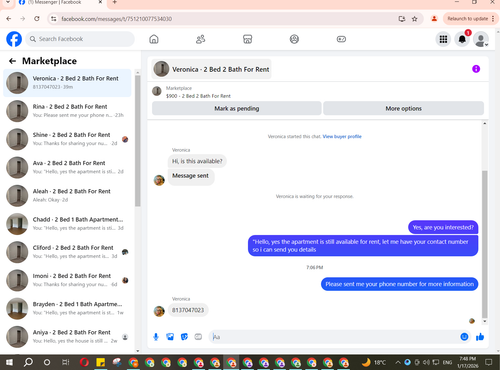Attach a photo with the image icon
This screenshot has height=370, width=500.
point(170,337)
